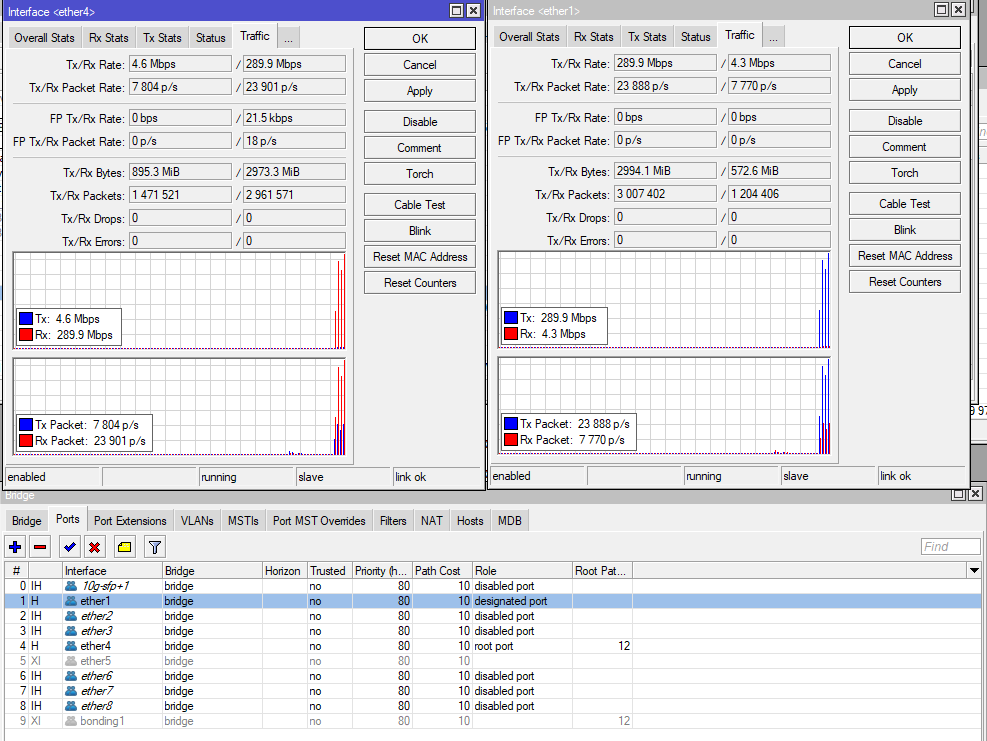Expand the '...' more tabs in ether4 window

click(x=288, y=38)
